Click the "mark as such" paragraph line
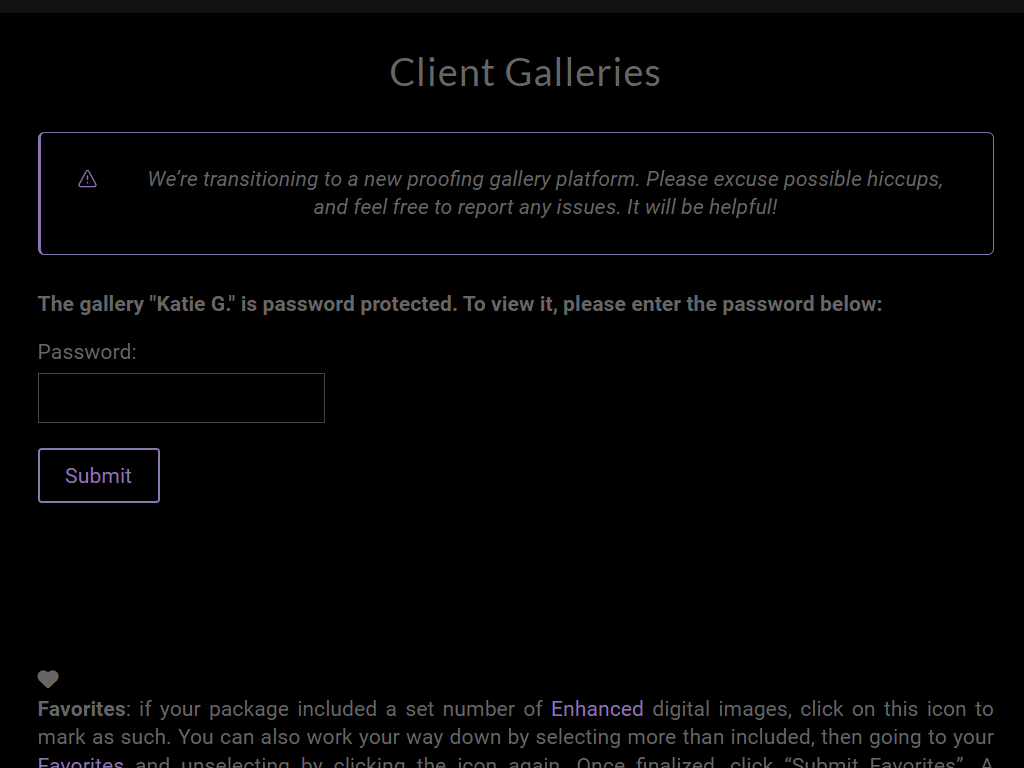1024x768 pixels. point(516,737)
